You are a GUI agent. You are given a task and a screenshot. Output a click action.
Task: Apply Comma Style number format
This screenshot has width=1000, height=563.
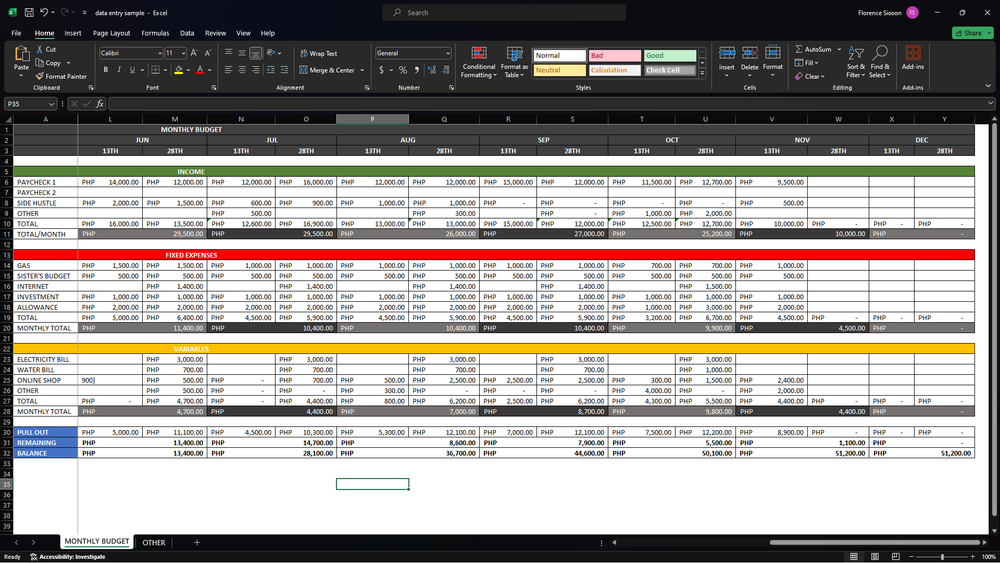coord(416,69)
